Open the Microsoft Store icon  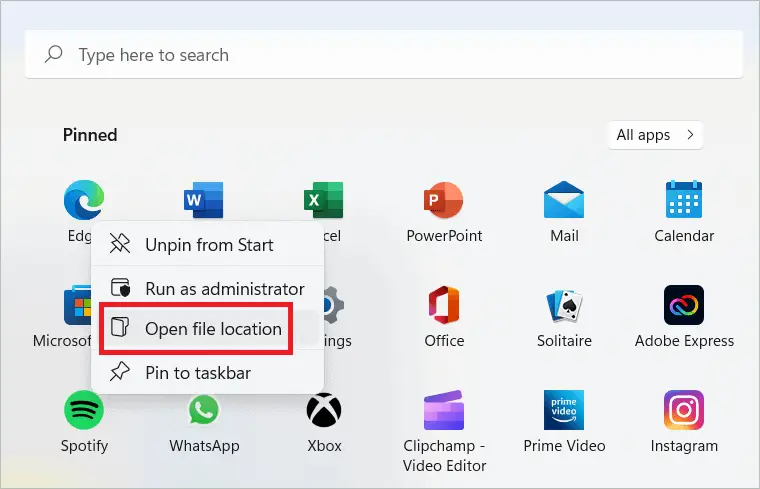click(78, 305)
